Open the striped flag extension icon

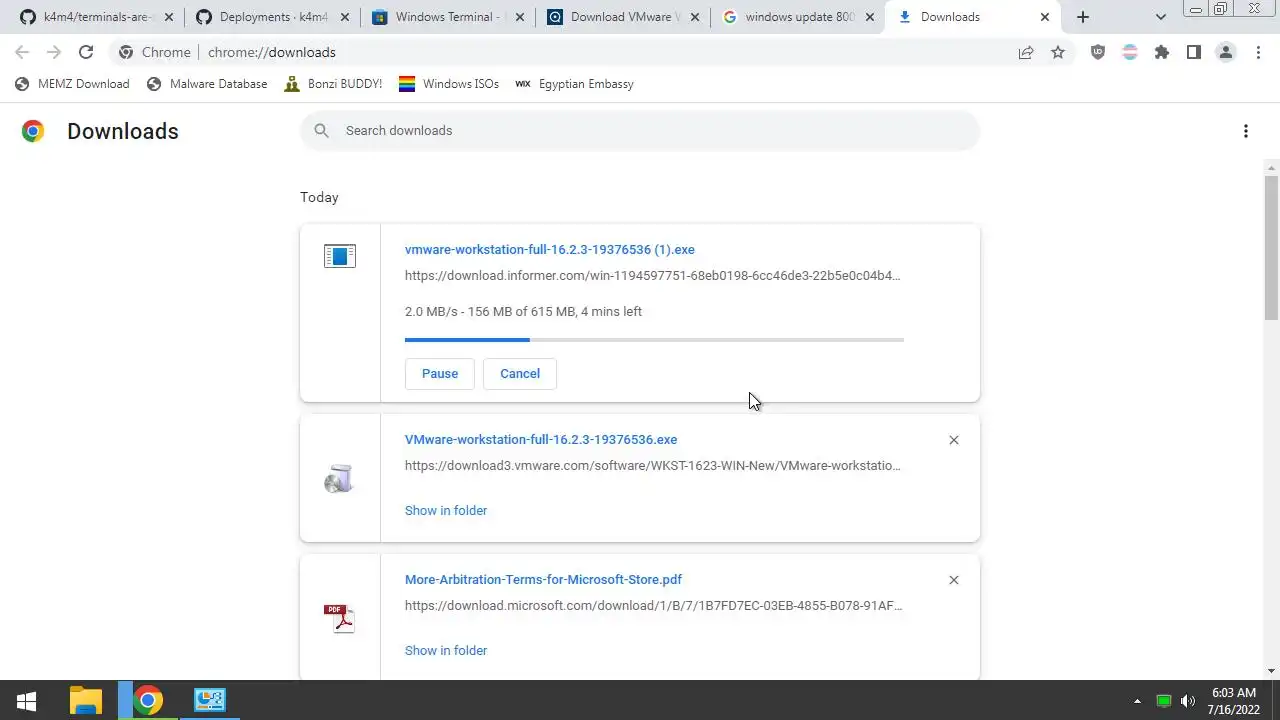[x=1130, y=52]
